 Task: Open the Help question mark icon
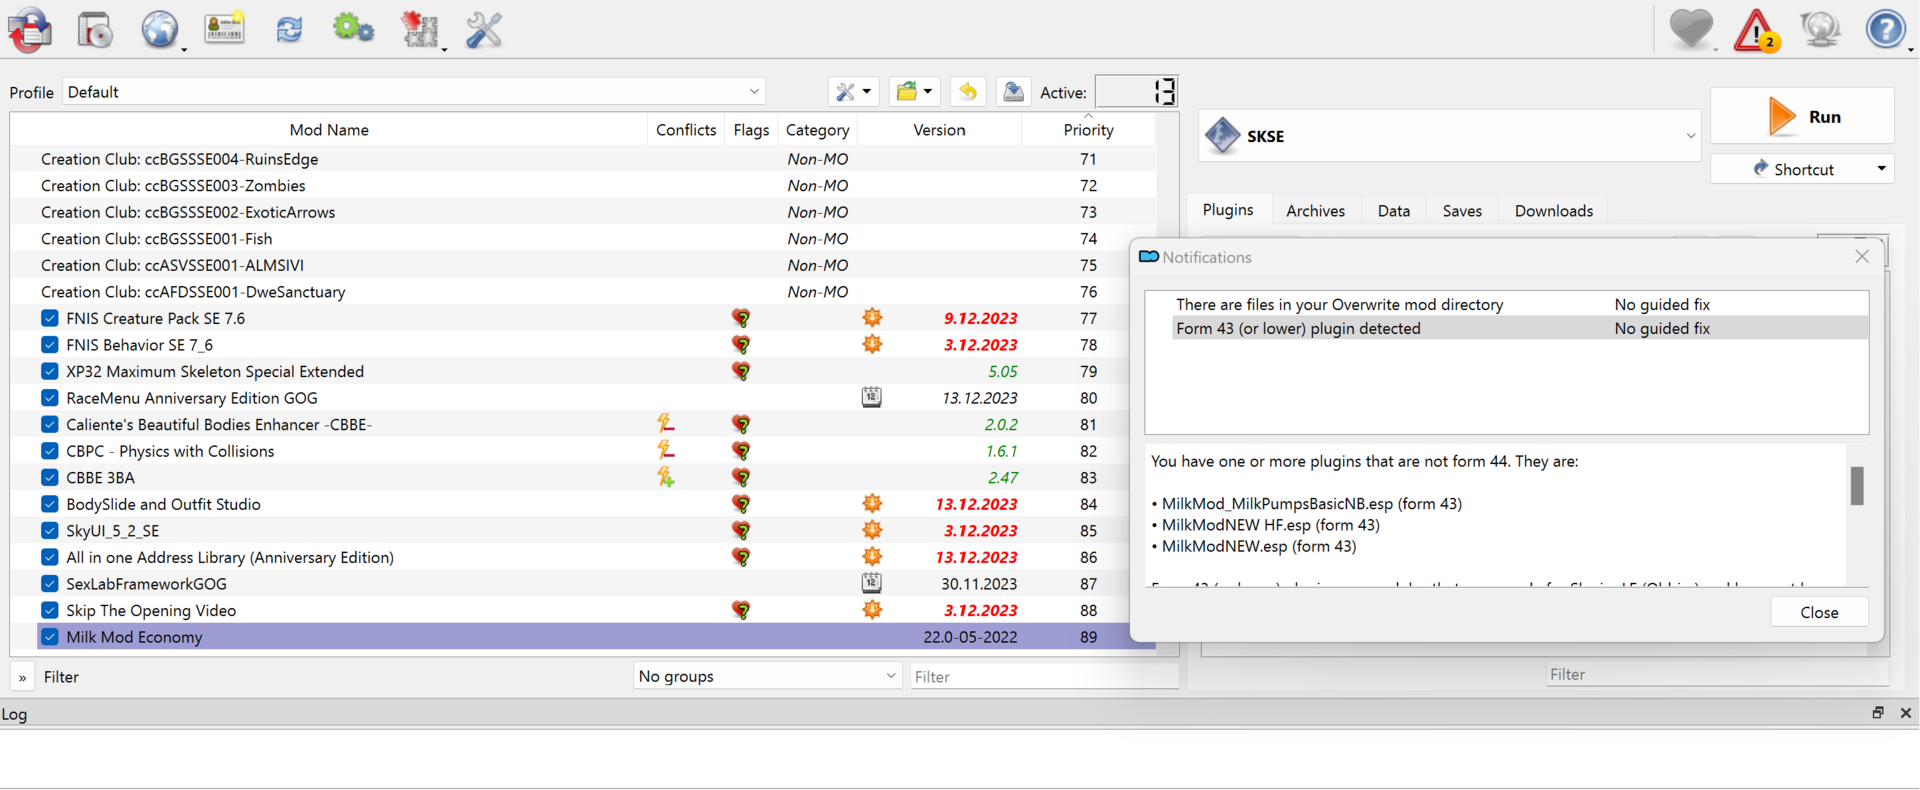point(1886,29)
